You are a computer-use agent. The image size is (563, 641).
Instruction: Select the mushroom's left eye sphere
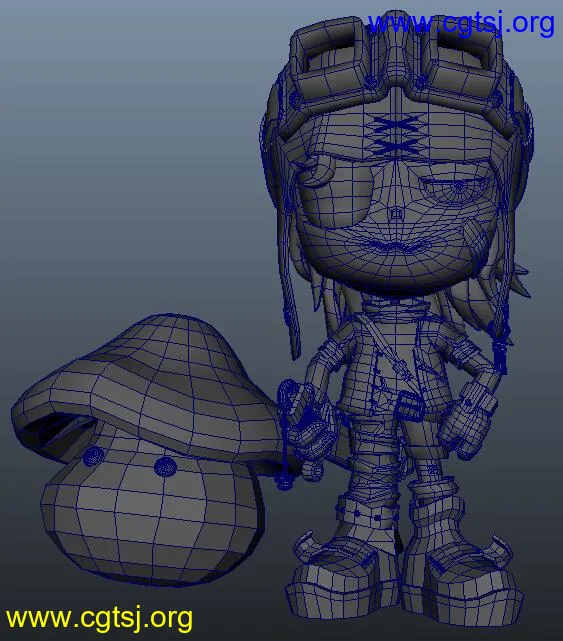click(x=94, y=456)
